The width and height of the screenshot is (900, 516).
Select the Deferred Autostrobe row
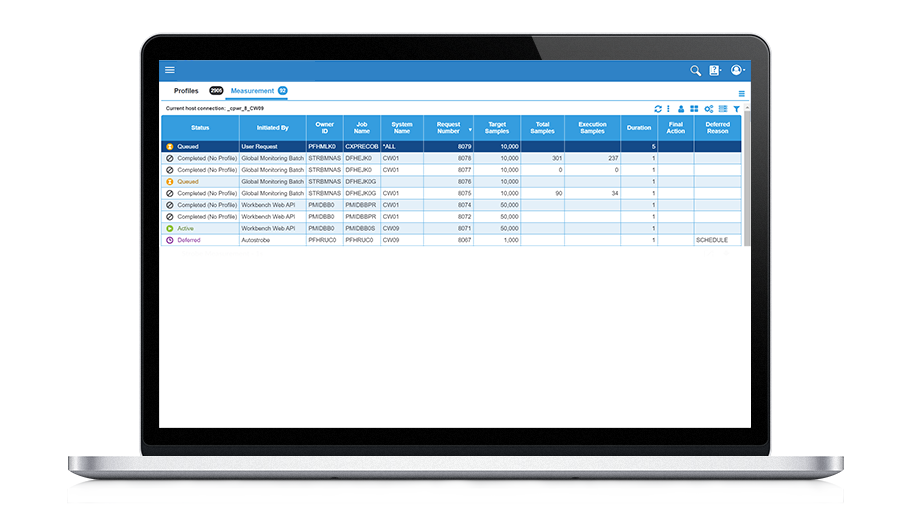tap(300, 240)
